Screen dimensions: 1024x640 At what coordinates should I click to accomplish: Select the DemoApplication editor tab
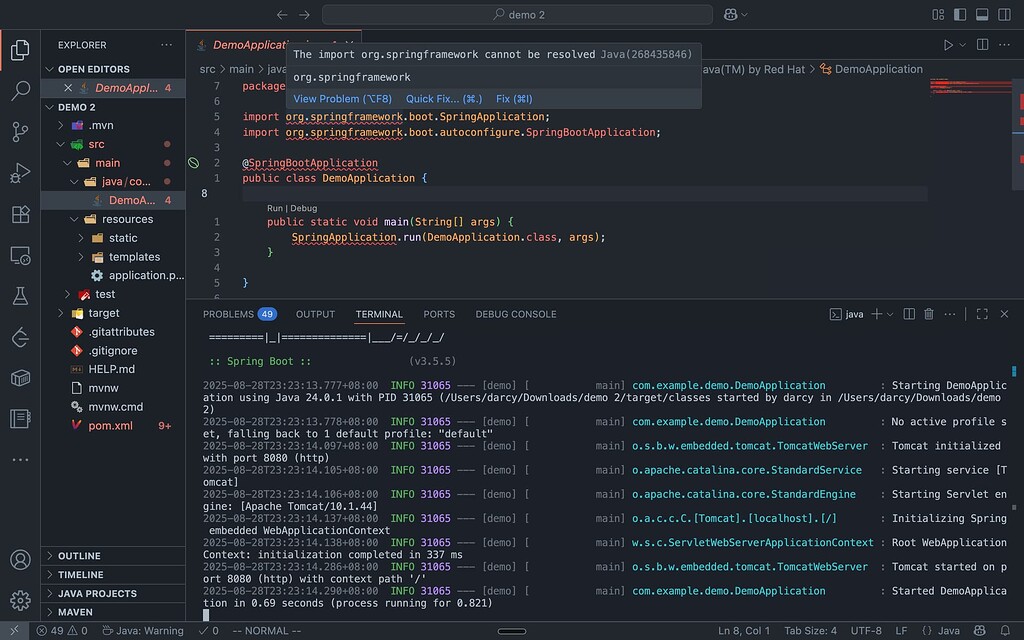[274, 45]
